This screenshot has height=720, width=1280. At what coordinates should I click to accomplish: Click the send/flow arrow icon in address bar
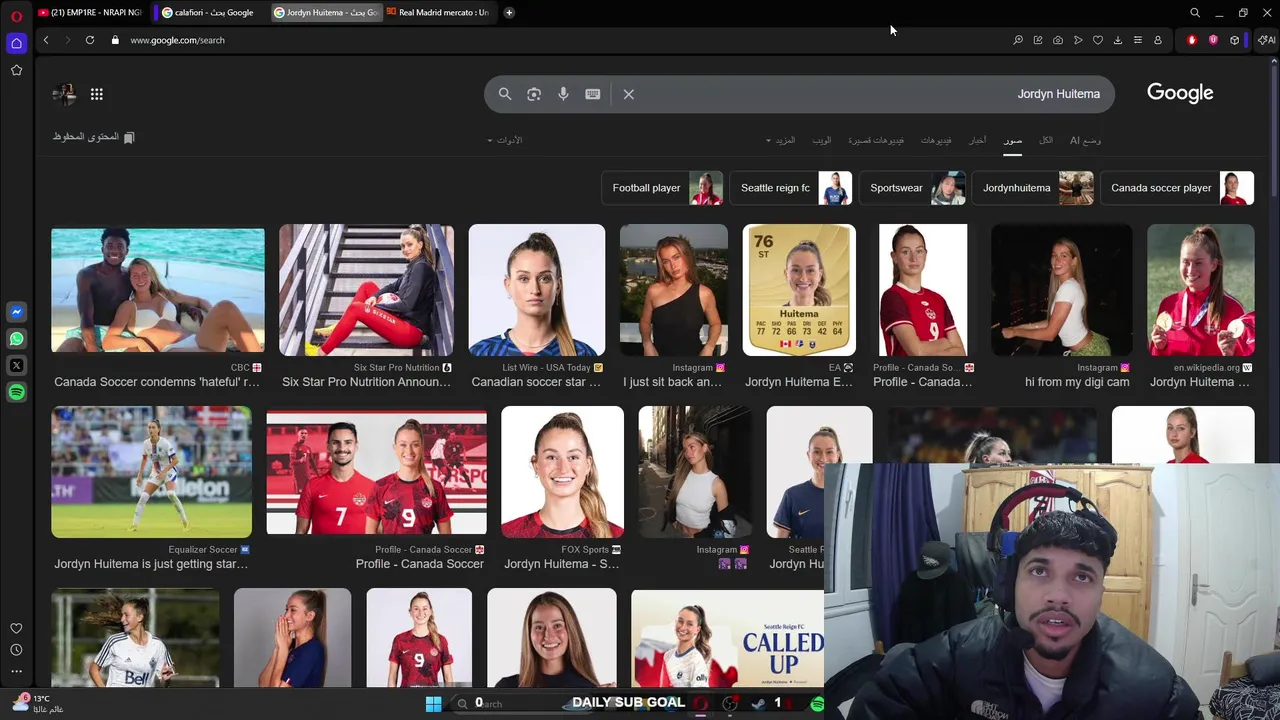tap(1078, 40)
